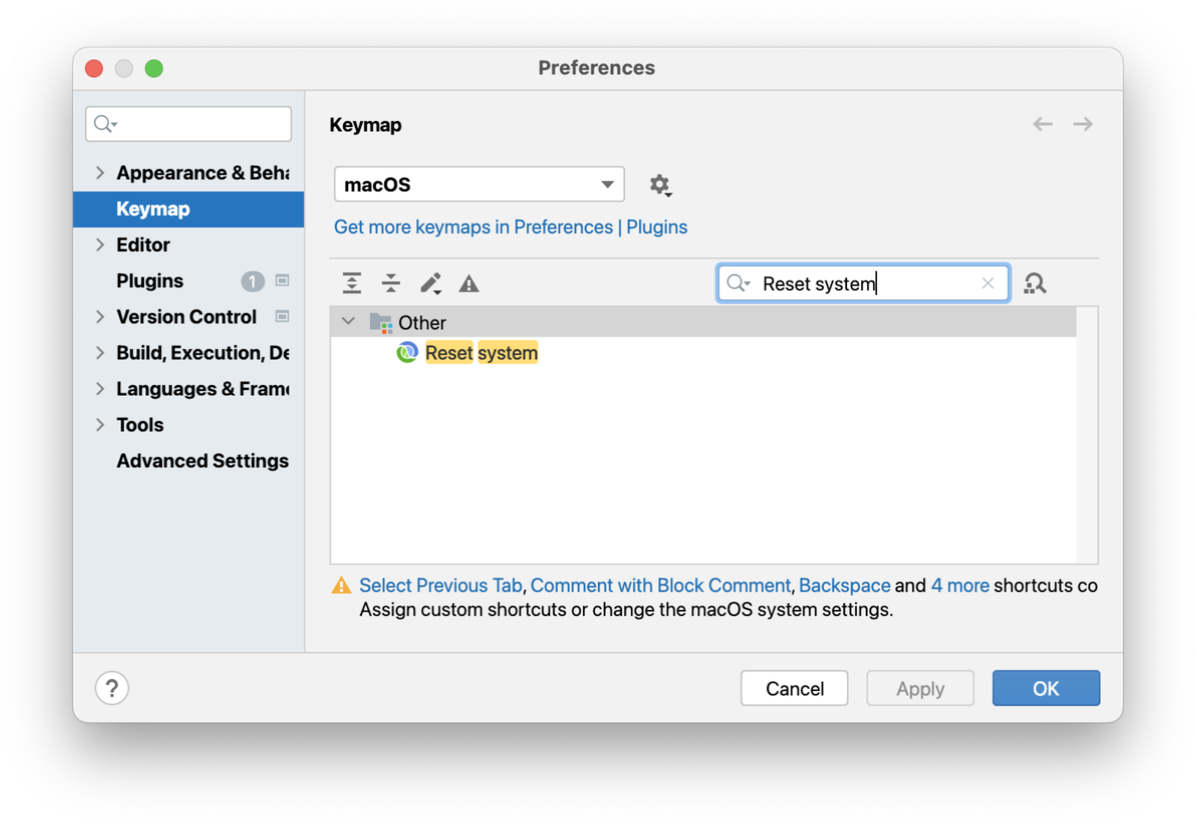Click the Apply button
Image resolution: width=1196 pixels, height=823 pixels.
[920, 688]
